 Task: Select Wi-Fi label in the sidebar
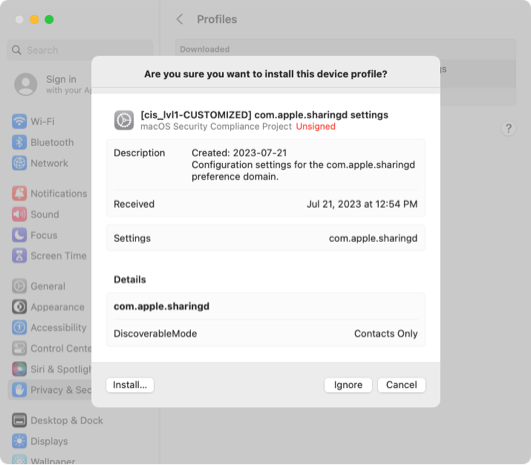coord(42,121)
